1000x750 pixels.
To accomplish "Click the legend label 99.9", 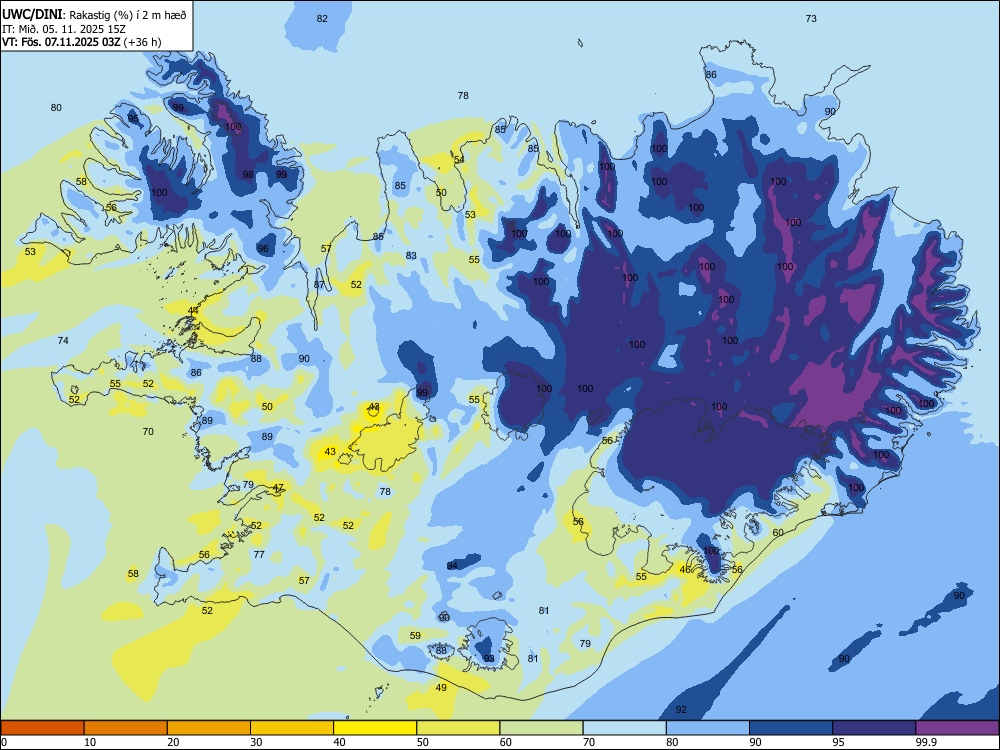I will coord(926,742).
